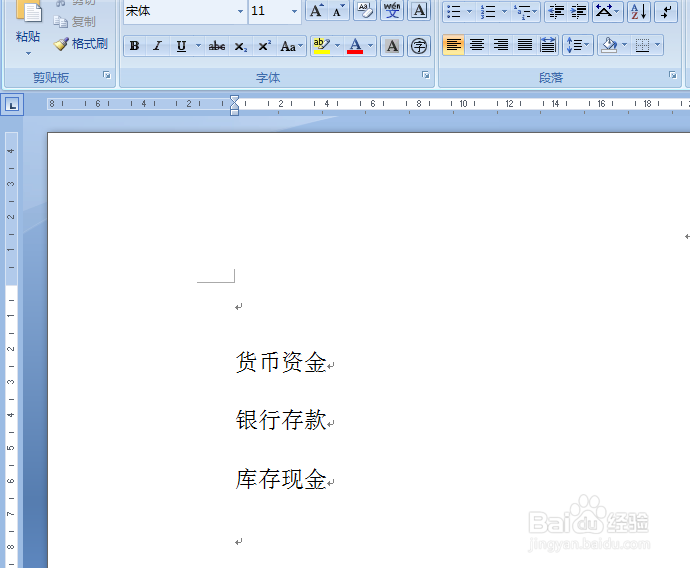Expand the font size dropdown arrow

[x=294, y=11]
